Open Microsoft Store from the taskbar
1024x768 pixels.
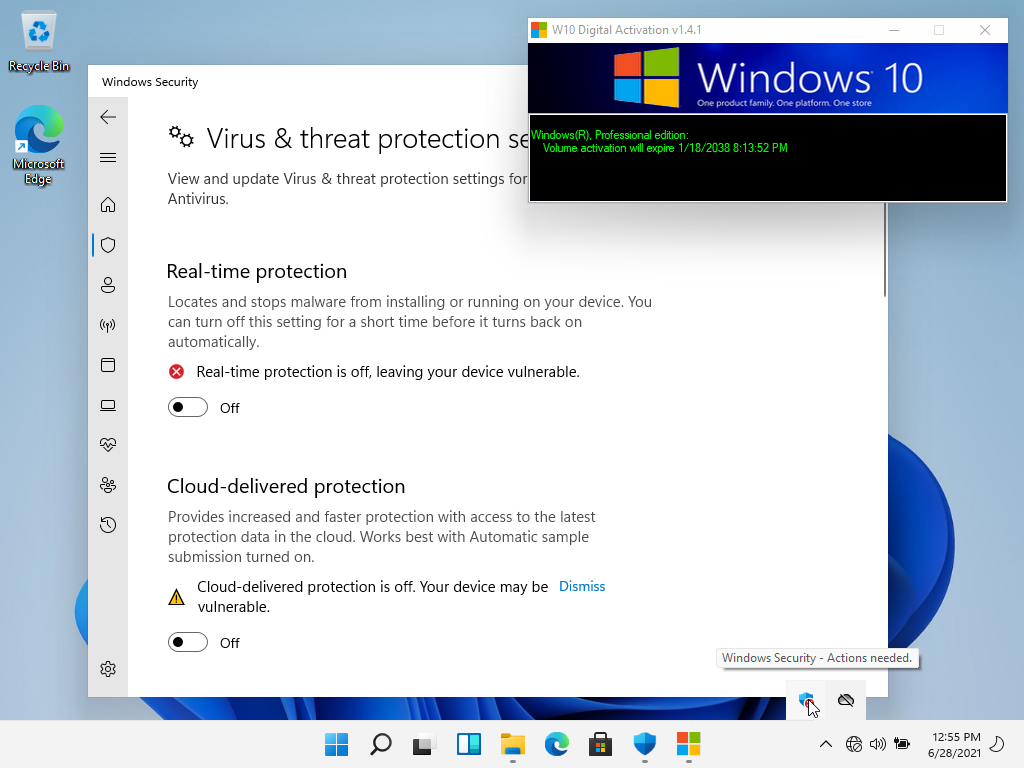click(600, 744)
